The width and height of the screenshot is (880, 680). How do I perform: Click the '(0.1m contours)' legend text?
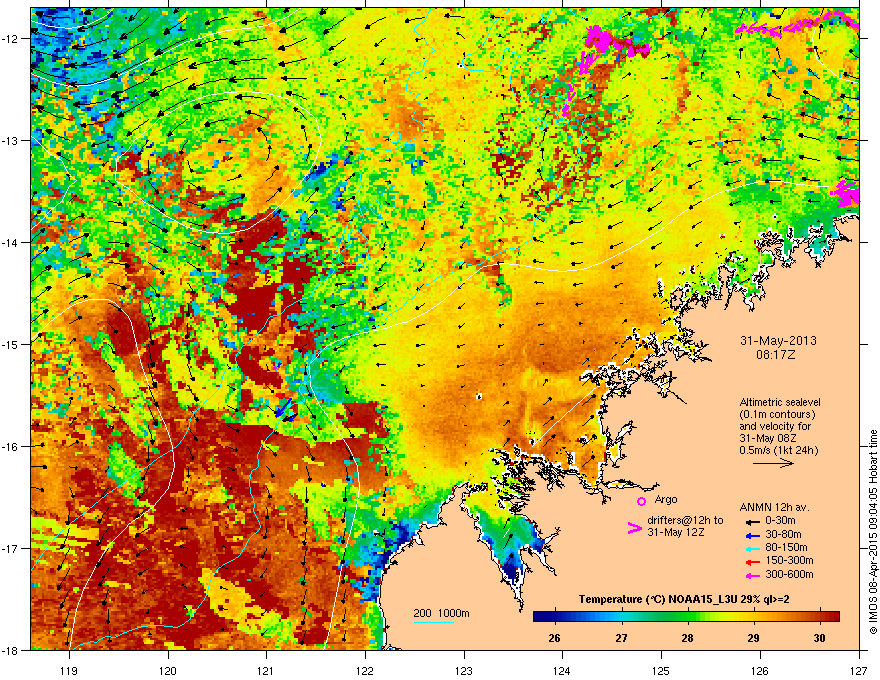pos(777,415)
